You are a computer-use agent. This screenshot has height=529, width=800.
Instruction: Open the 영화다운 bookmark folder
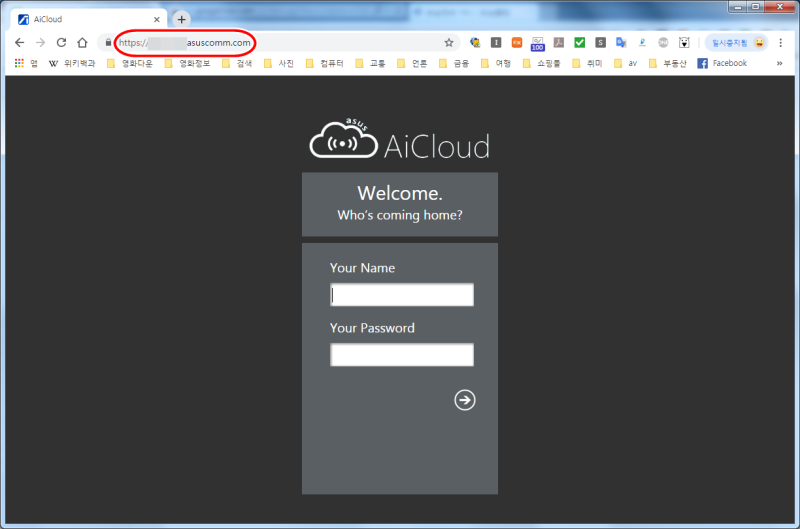(130, 63)
